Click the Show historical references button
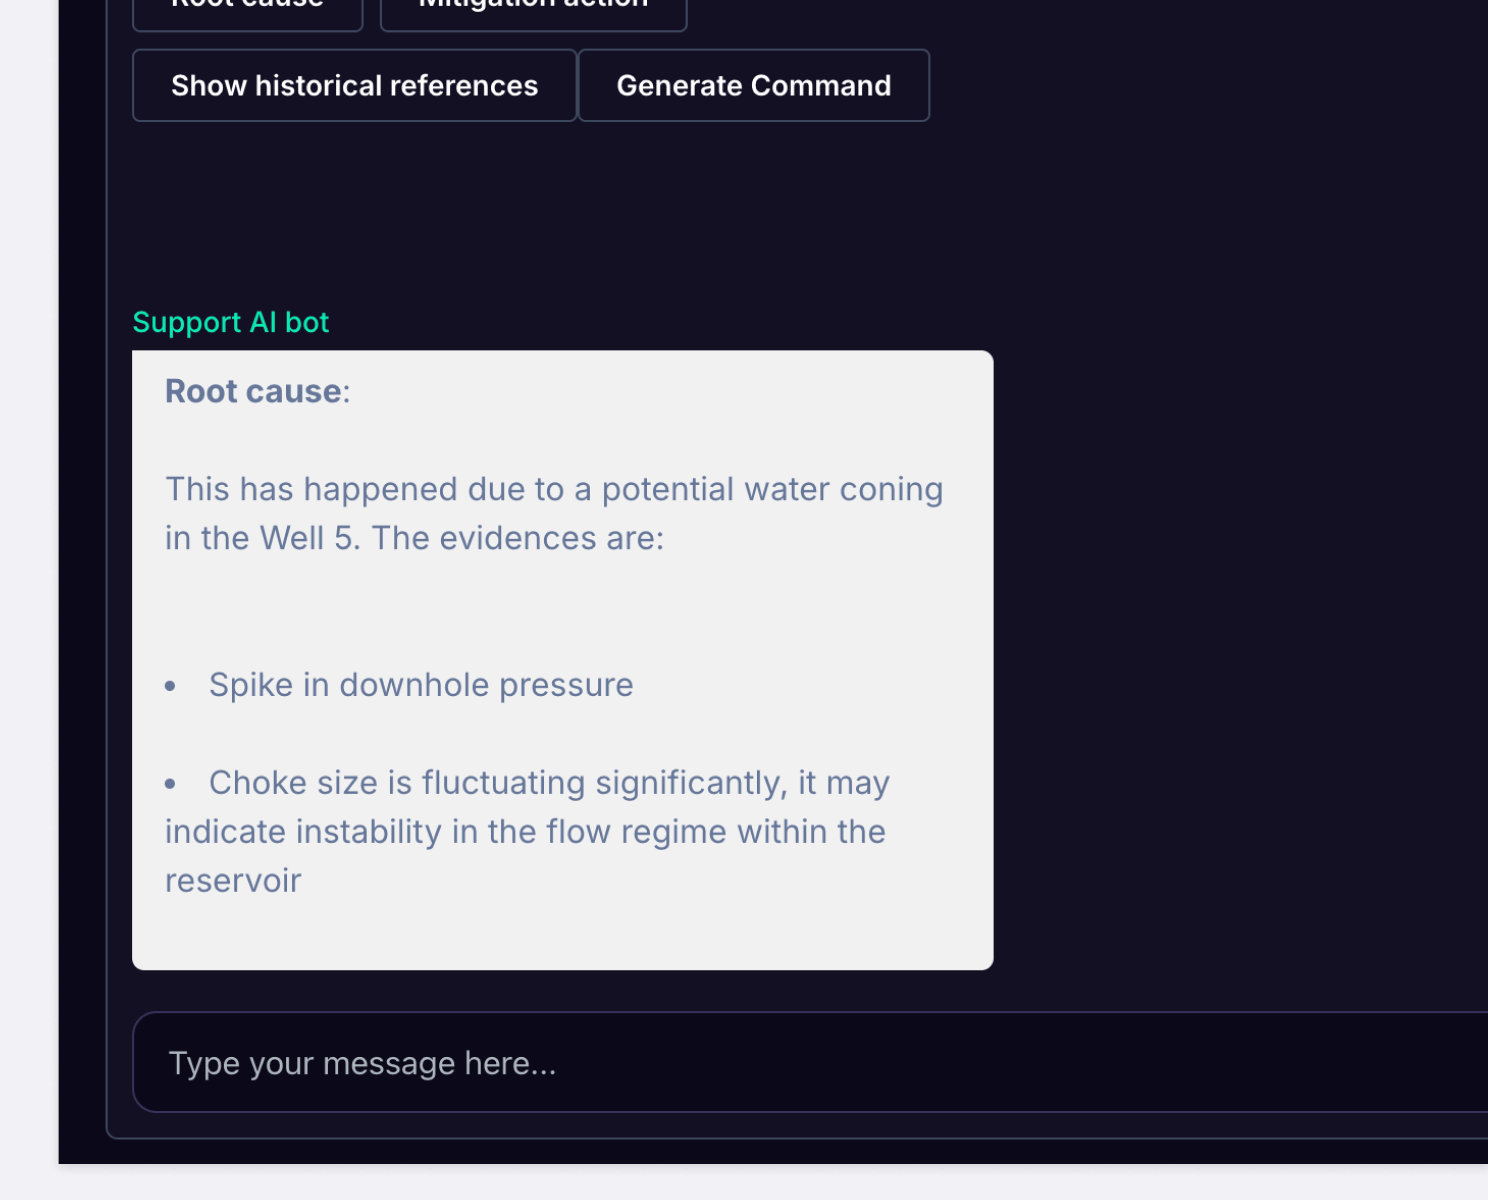This screenshot has height=1200, width=1488. 354,86
